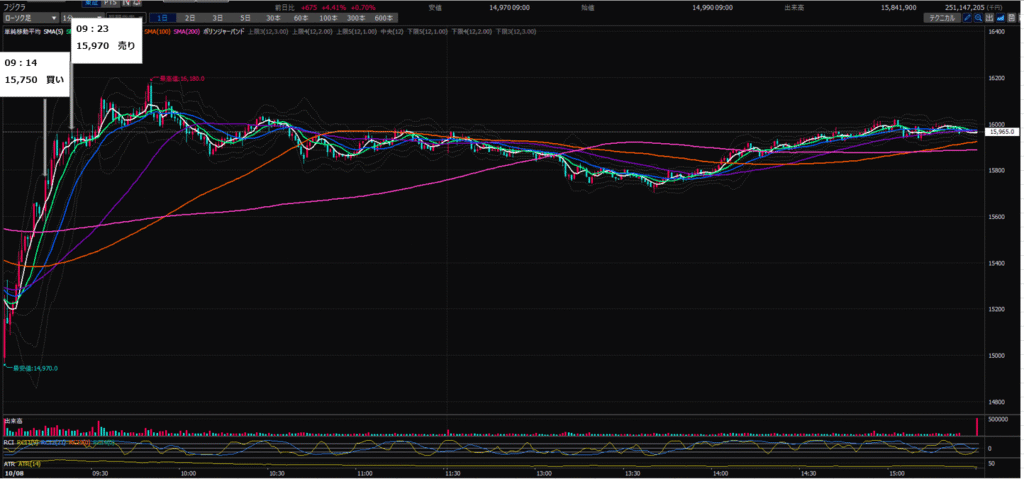Click the bar chart display icon
The height and width of the screenshot is (479, 1024).
tap(989, 18)
